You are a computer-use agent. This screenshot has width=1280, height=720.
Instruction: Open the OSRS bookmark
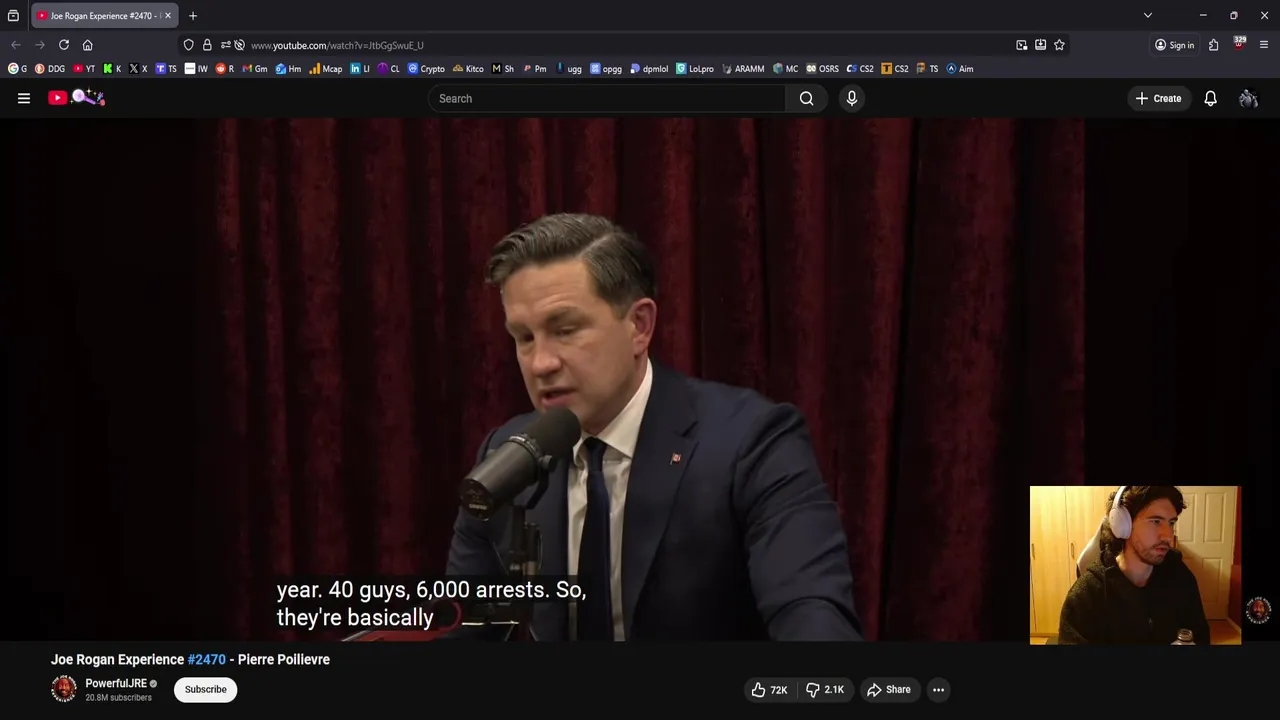(823, 69)
